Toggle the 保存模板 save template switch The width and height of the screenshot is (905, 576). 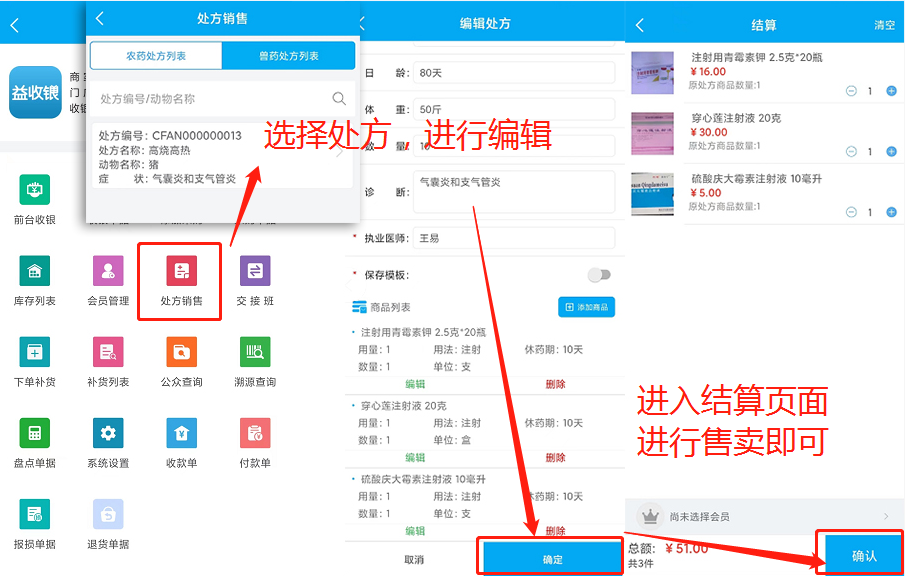[599, 275]
